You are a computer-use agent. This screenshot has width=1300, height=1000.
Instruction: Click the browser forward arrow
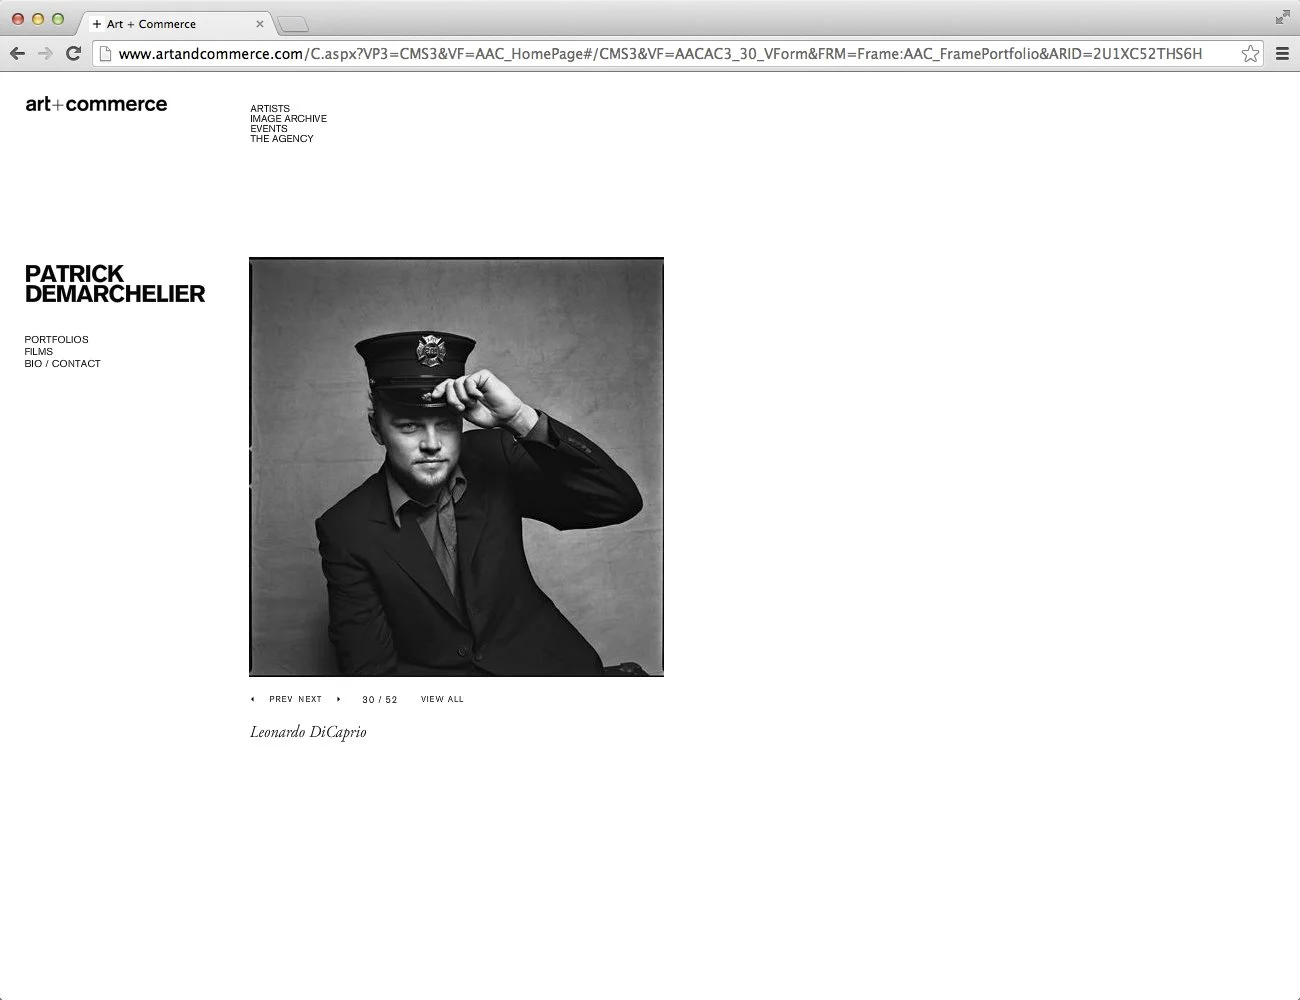45,54
